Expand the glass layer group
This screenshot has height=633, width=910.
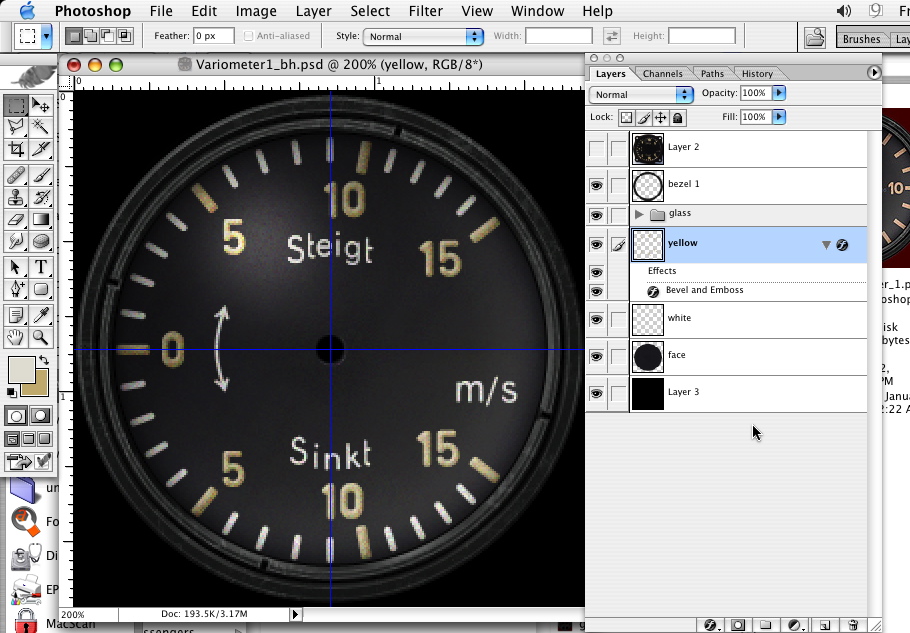639,214
